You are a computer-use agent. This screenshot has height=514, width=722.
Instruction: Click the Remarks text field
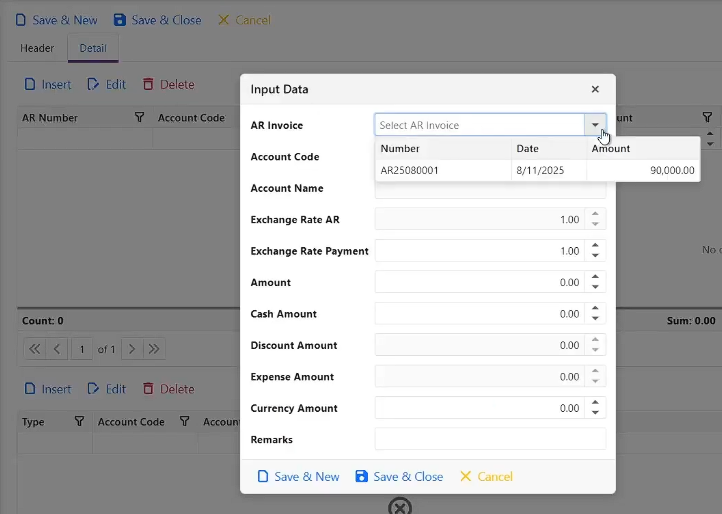coord(490,439)
